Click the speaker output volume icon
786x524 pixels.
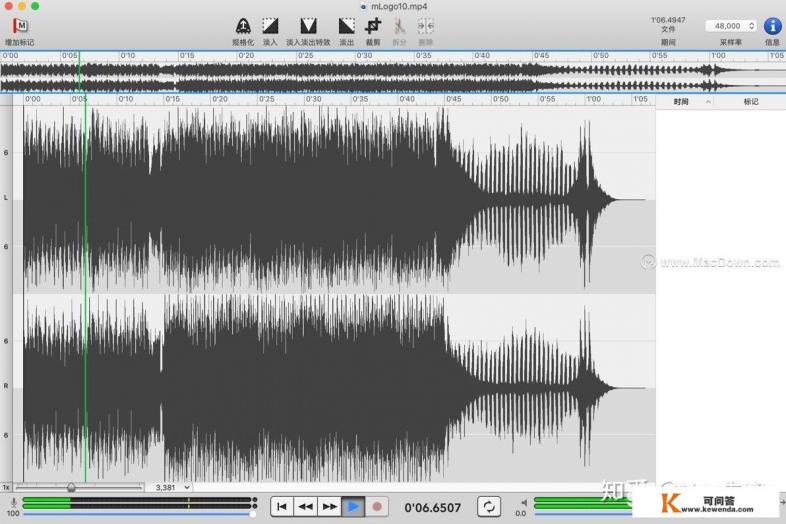click(x=524, y=502)
